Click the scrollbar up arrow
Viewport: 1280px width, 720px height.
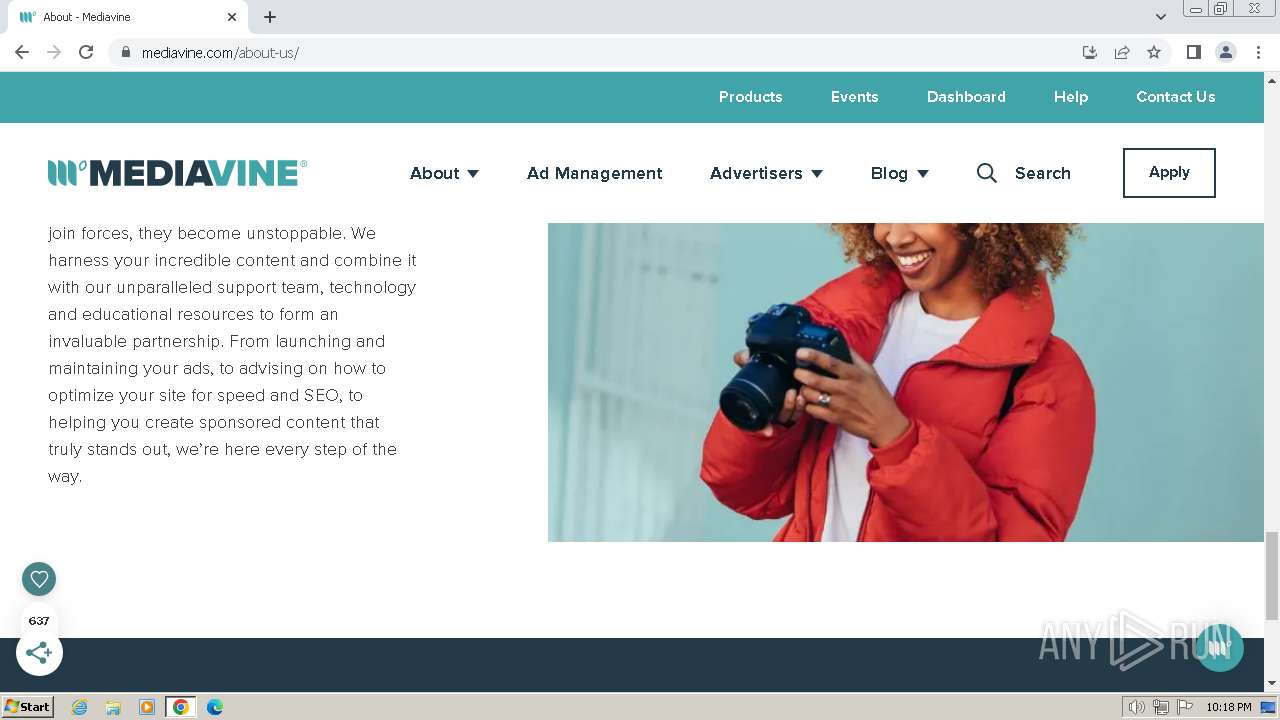1272,80
